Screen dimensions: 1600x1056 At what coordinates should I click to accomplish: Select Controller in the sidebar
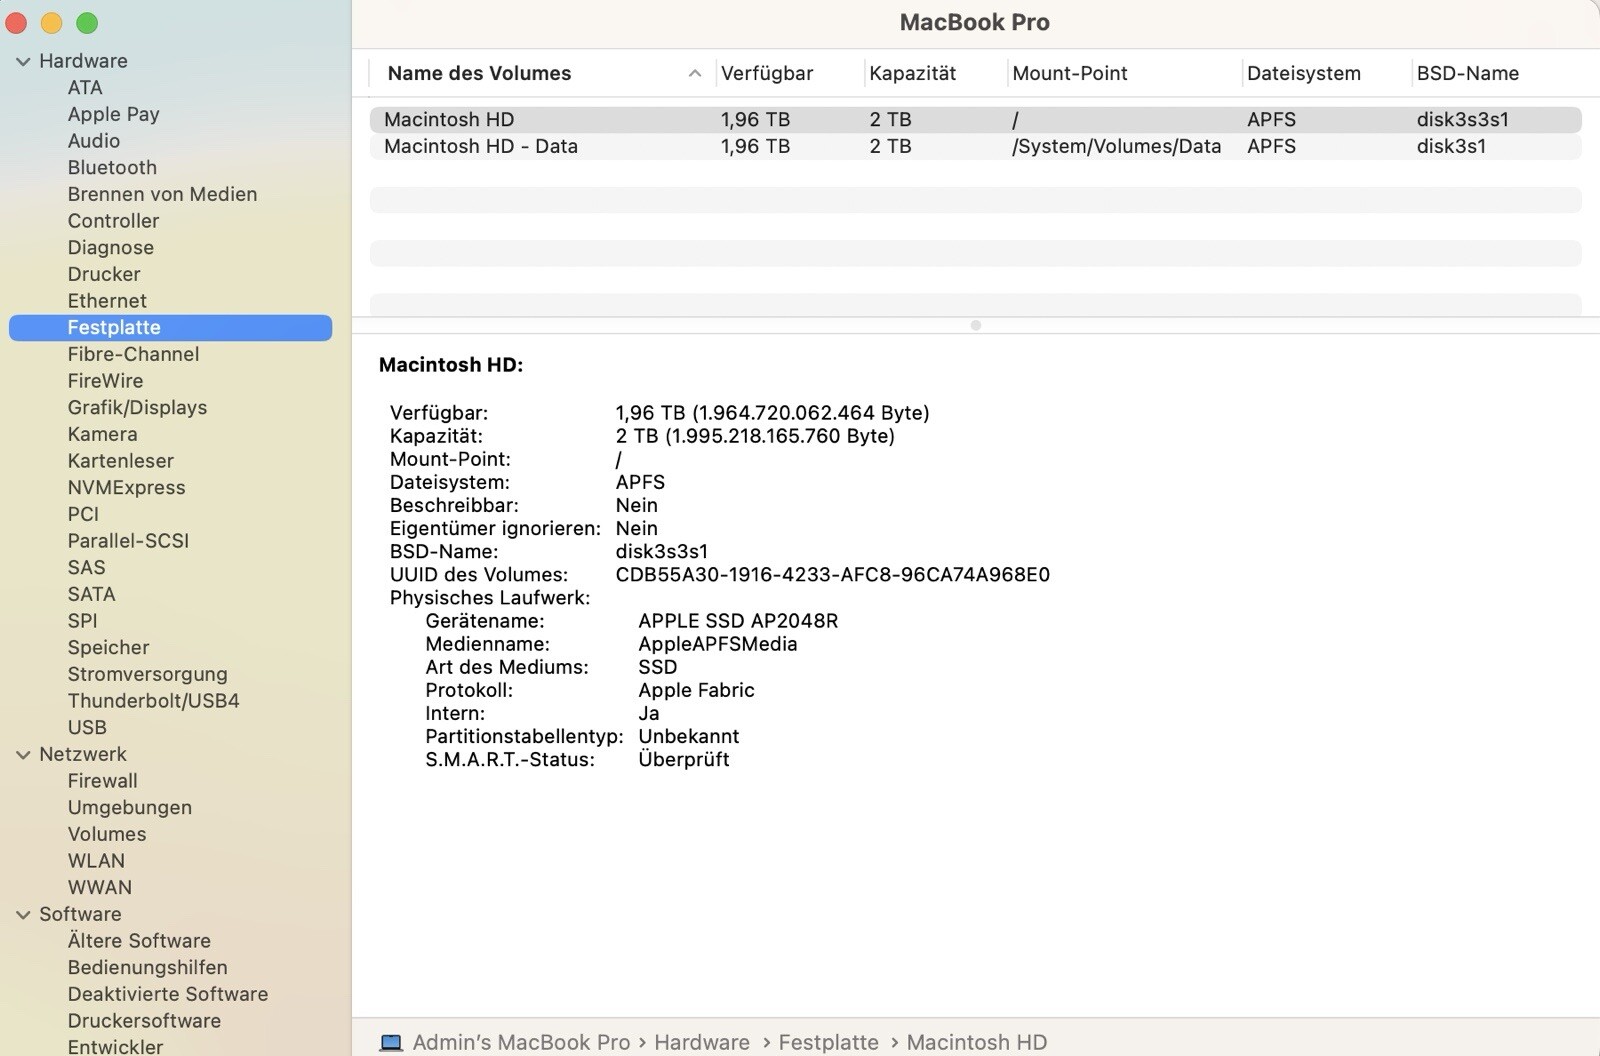pos(113,221)
